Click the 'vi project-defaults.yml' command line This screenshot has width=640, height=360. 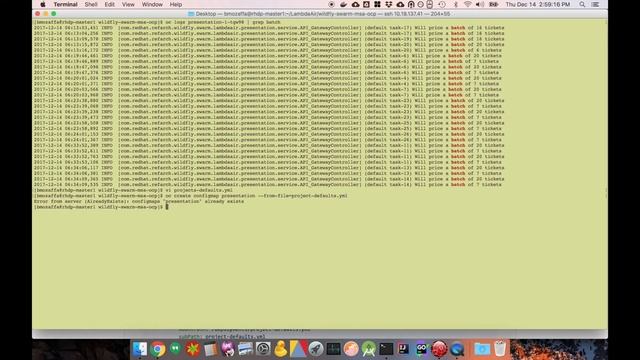pyautogui.click(x=133, y=190)
